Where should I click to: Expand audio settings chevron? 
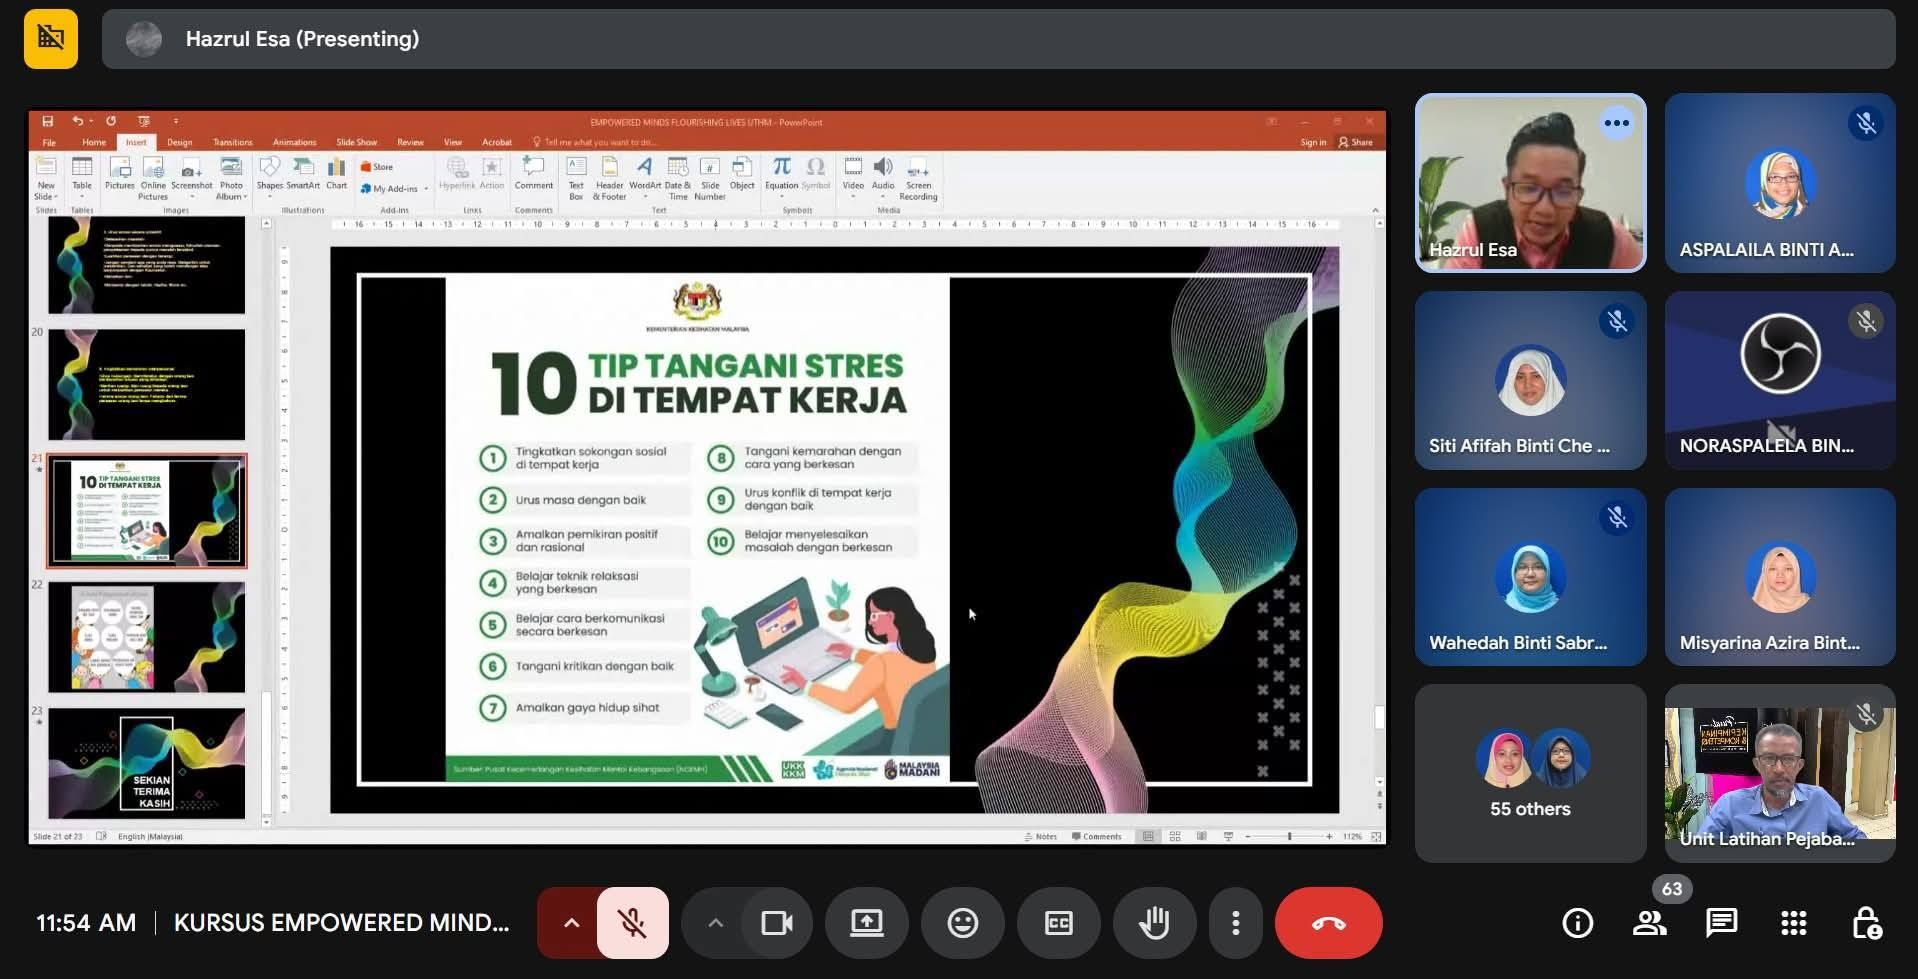click(x=571, y=923)
